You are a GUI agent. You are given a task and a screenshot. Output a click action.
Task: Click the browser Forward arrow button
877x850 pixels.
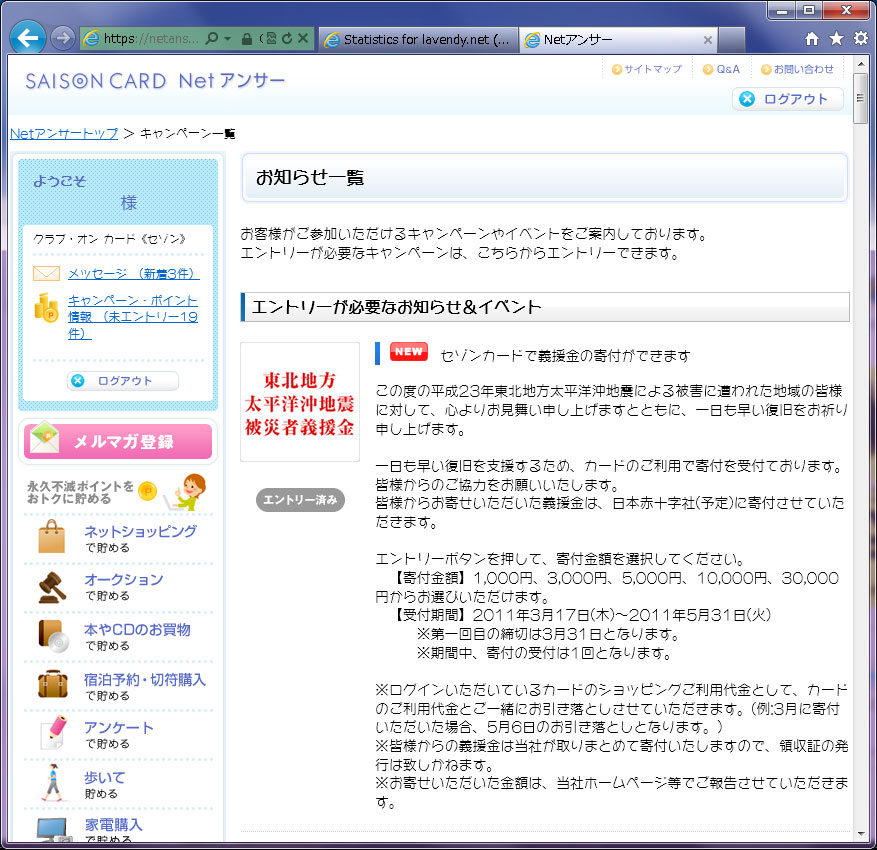(63, 38)
